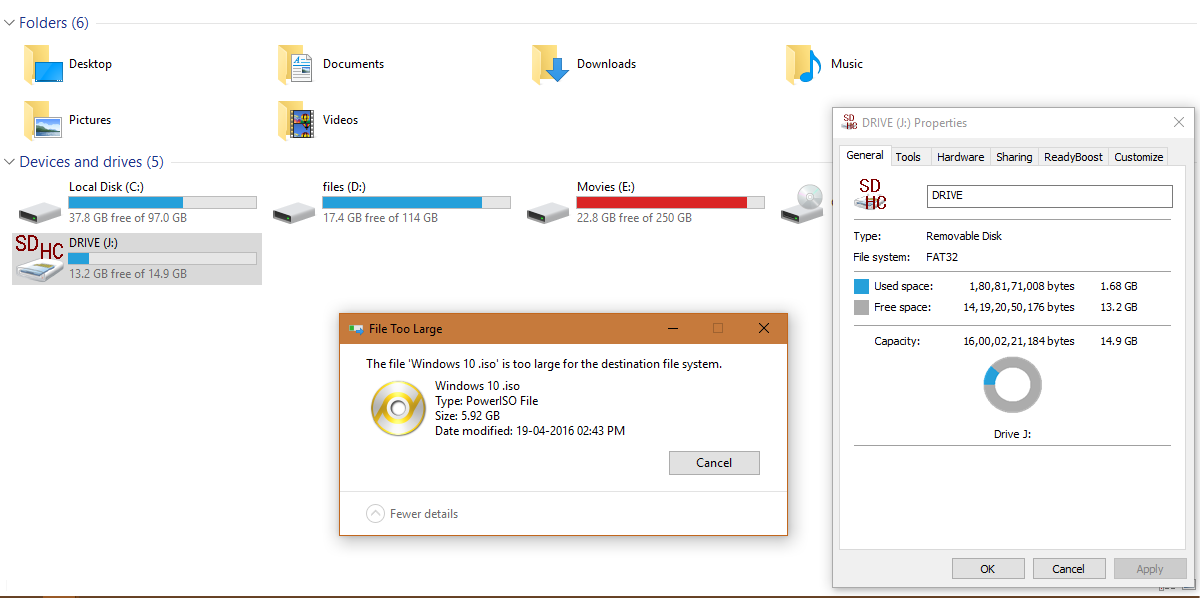The image size is (1200, 598).
Task: Click the '1,80,81,71,008 bytes' used space value
Action: [x=1021, y=286]
